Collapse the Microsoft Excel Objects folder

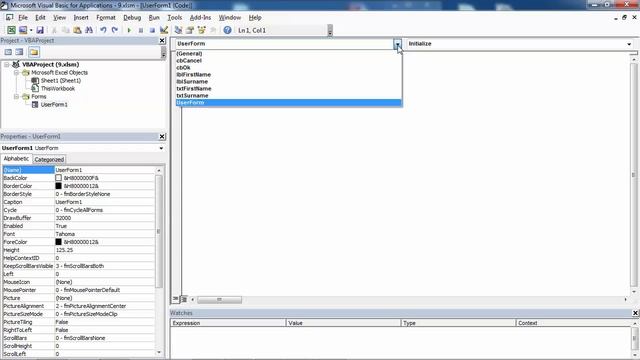(x=16, y=72)
